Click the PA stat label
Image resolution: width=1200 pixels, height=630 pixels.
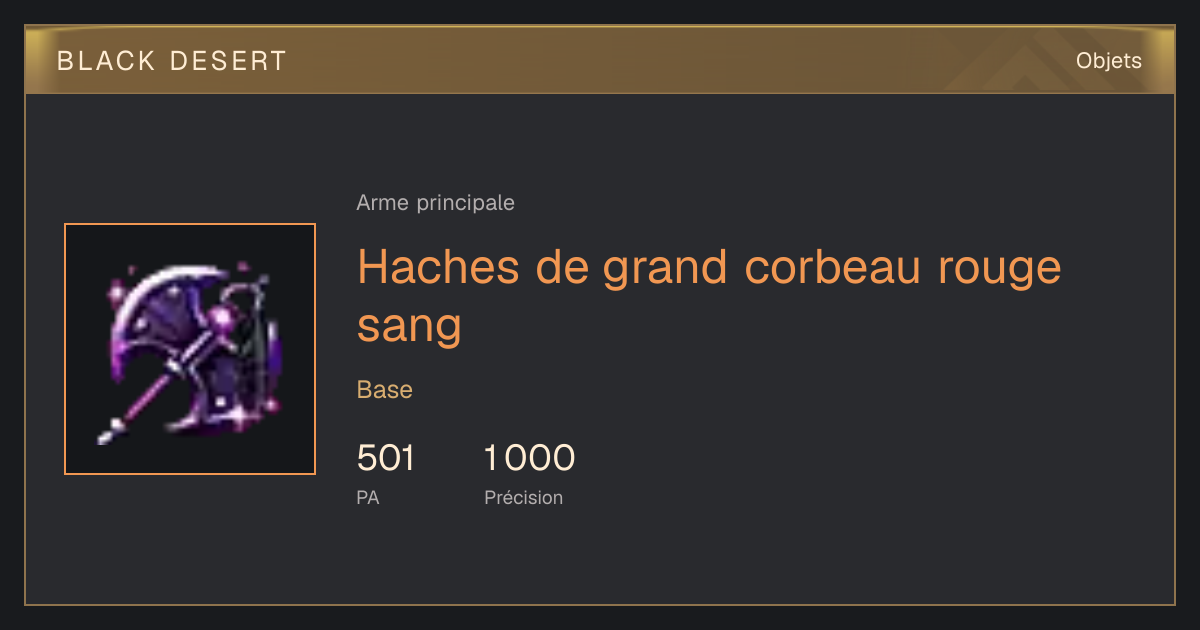368,497
